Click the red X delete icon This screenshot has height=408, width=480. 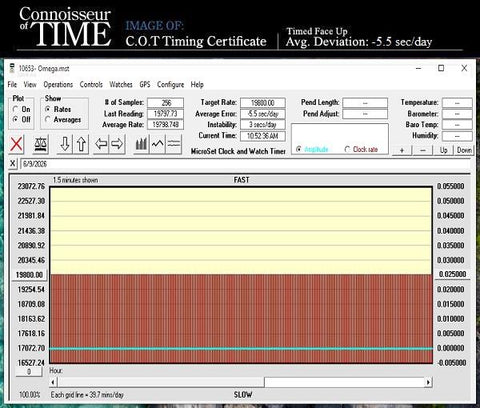[16, 144]
